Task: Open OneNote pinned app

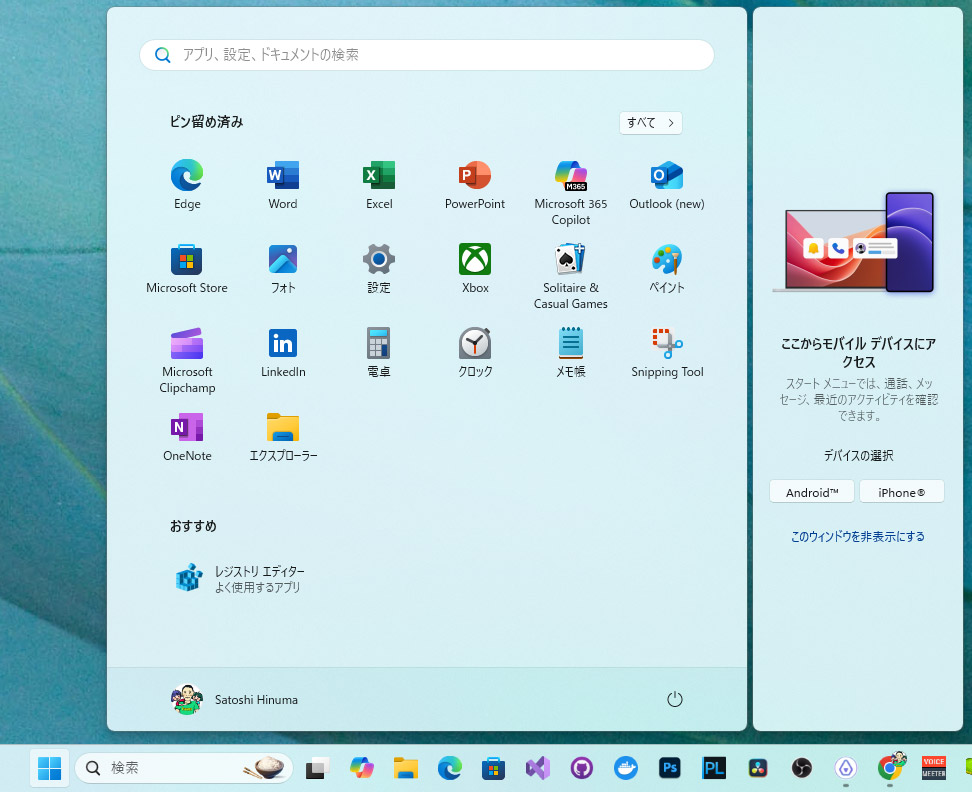Action: pyautogui.click(x=187, y=437)
